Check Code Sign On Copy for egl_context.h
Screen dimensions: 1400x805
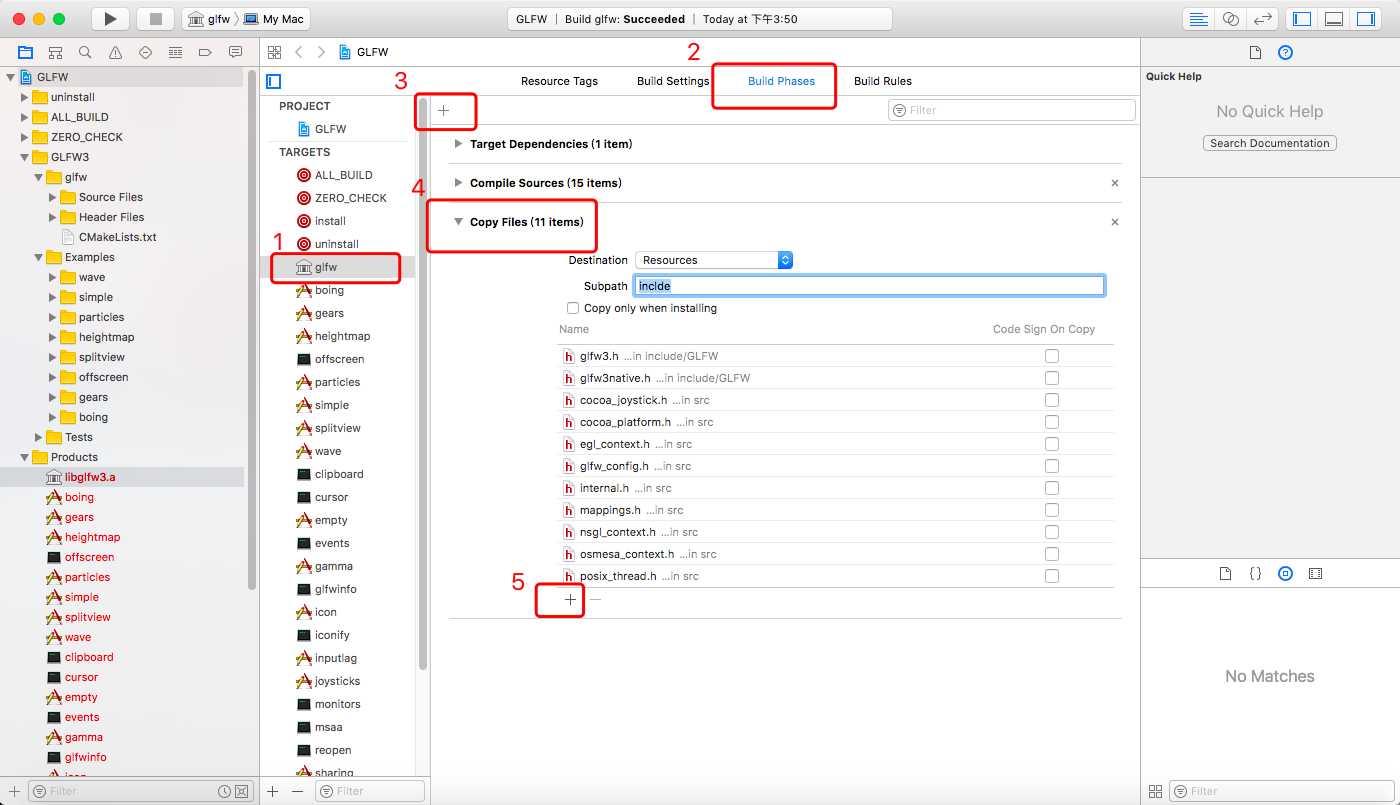click(1052, 444)
